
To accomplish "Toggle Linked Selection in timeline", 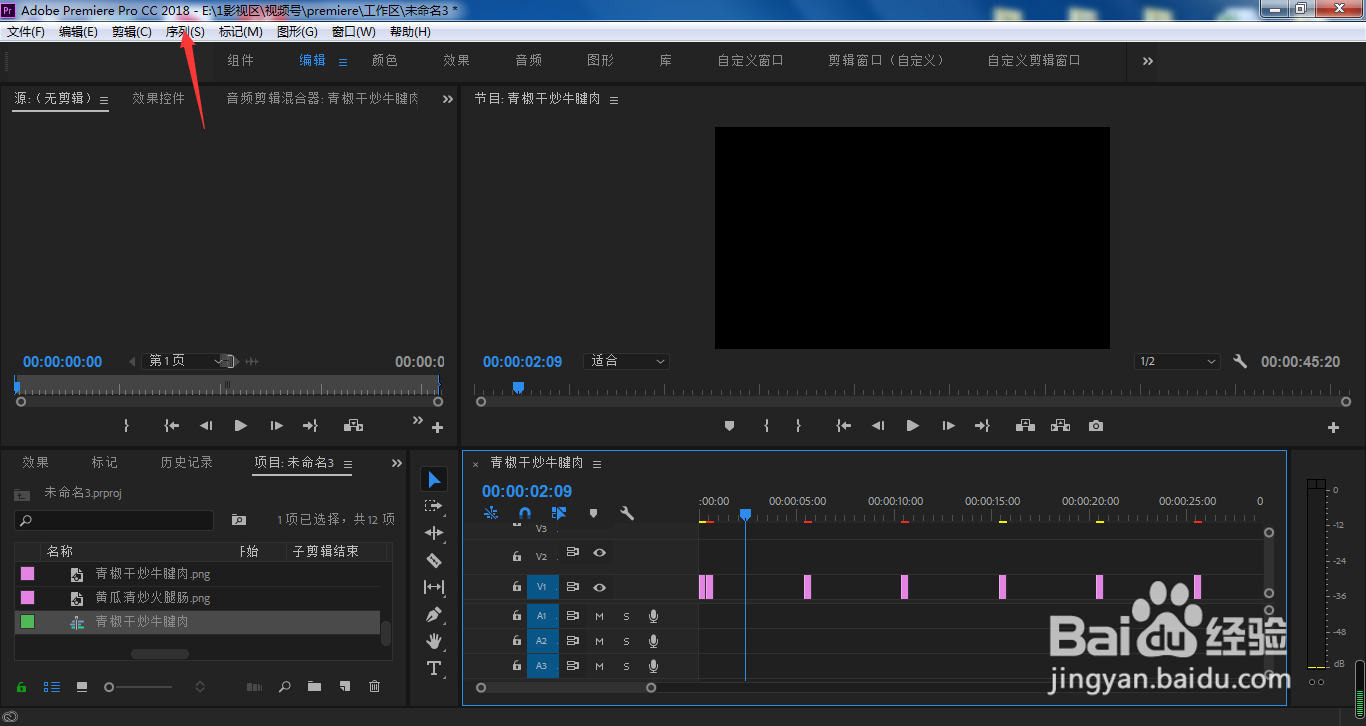I will (x=559, y=513).
